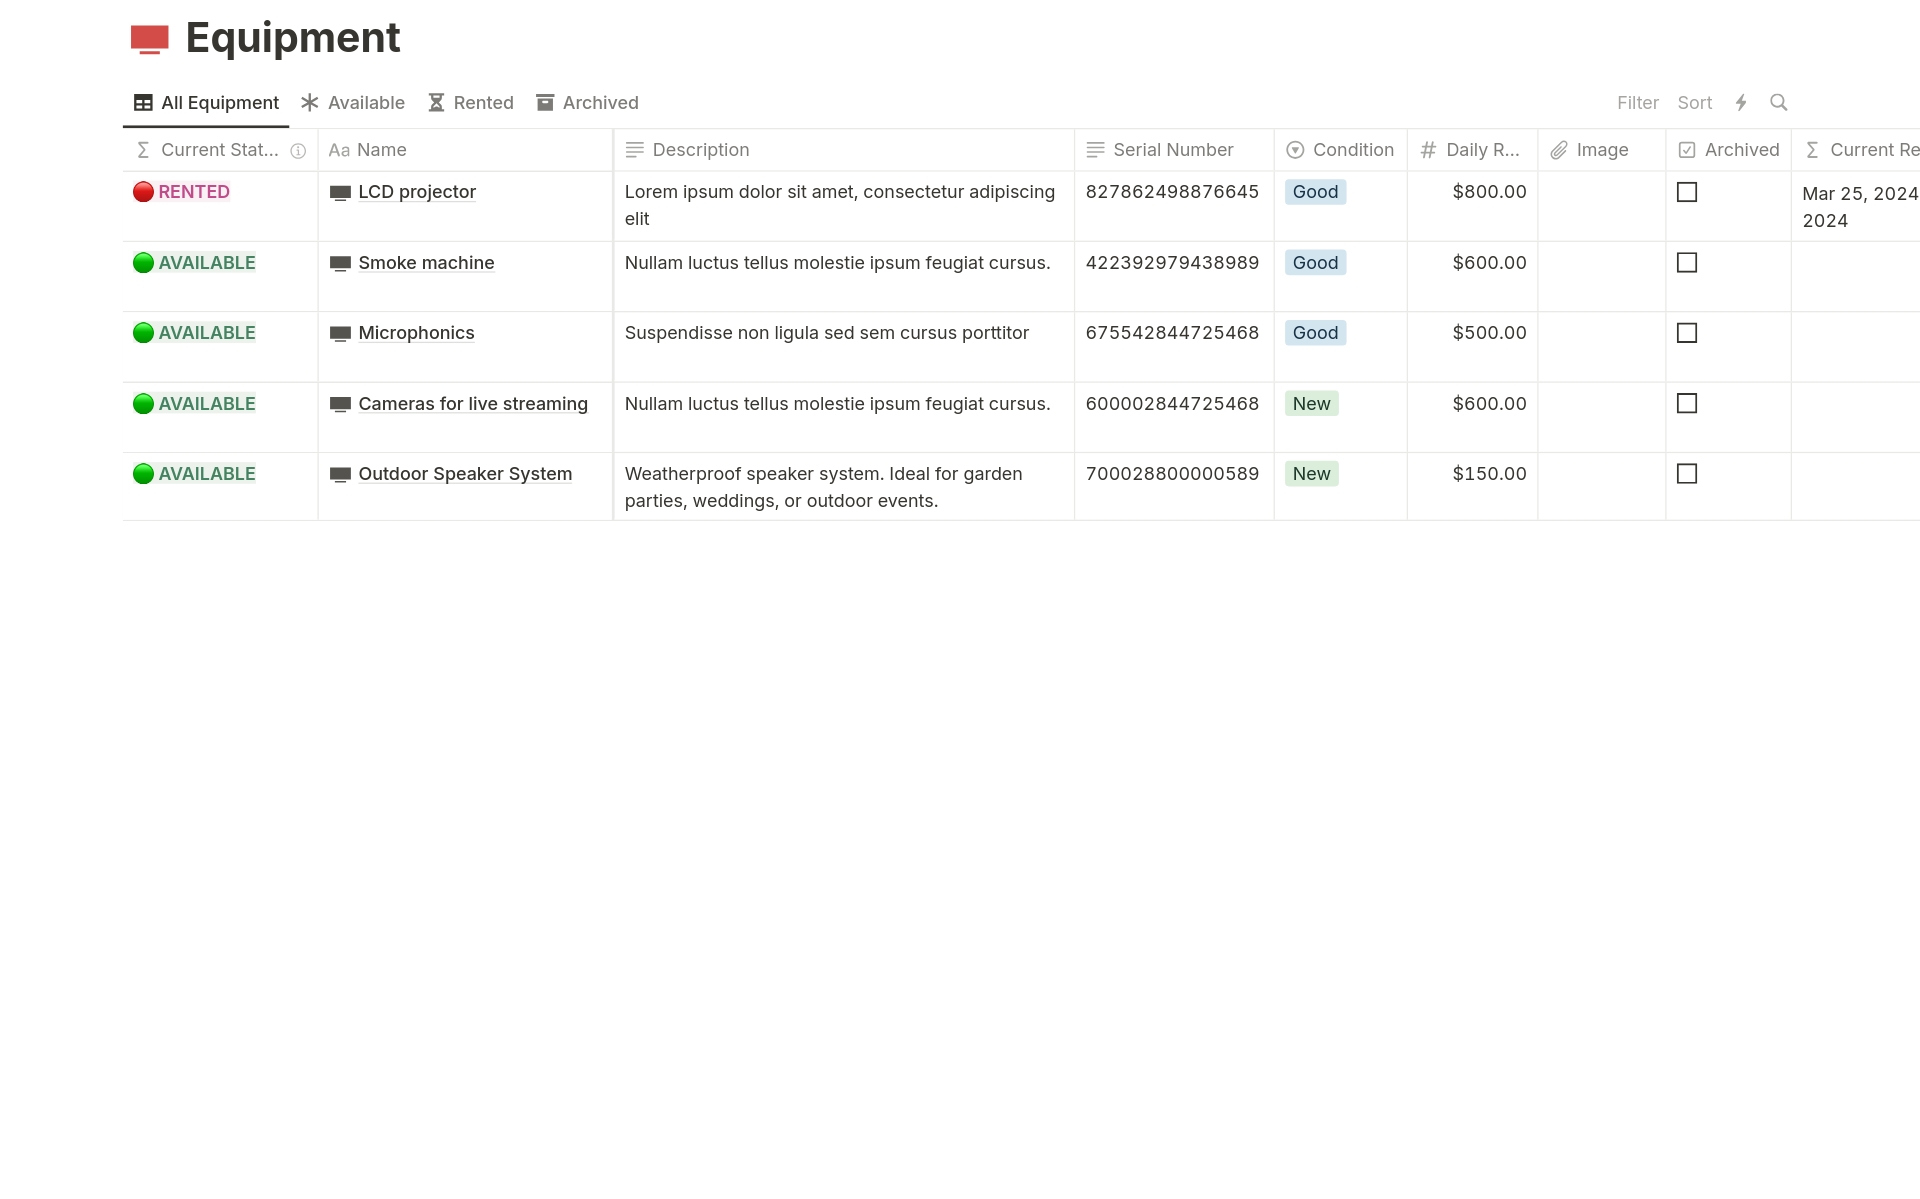Screen dimensions: 1920x1199
Task: Click the select icon on the Condition column
Action: pos(1295,150)
